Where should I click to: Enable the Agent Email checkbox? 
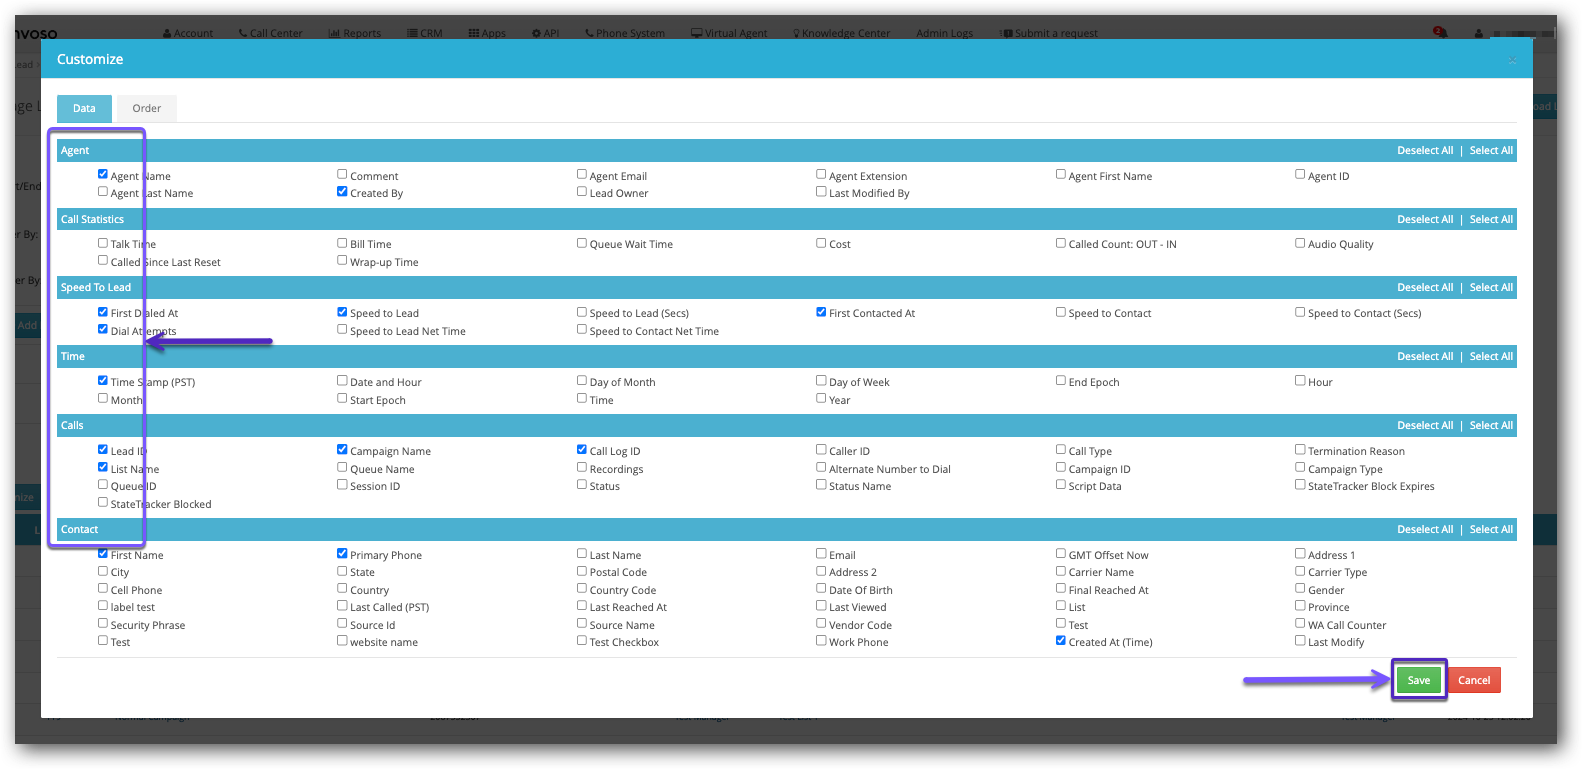click(582, 174)
